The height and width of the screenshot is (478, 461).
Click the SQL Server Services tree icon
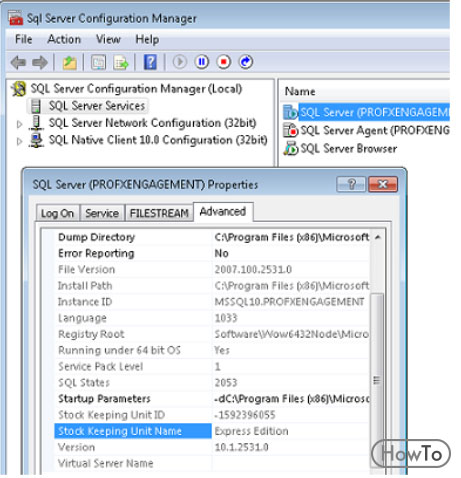[35, 106]
